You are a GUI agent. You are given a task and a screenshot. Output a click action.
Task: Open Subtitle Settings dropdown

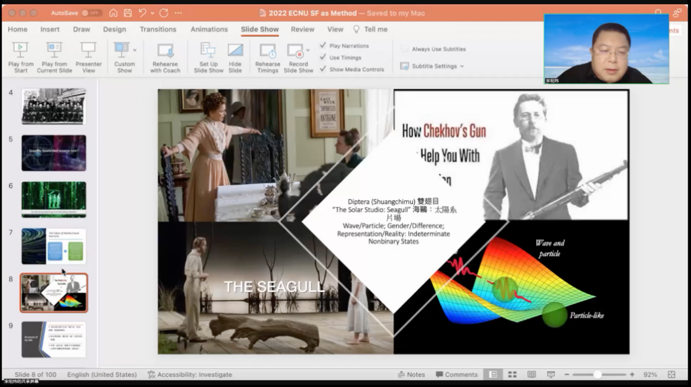click(432, 66)
